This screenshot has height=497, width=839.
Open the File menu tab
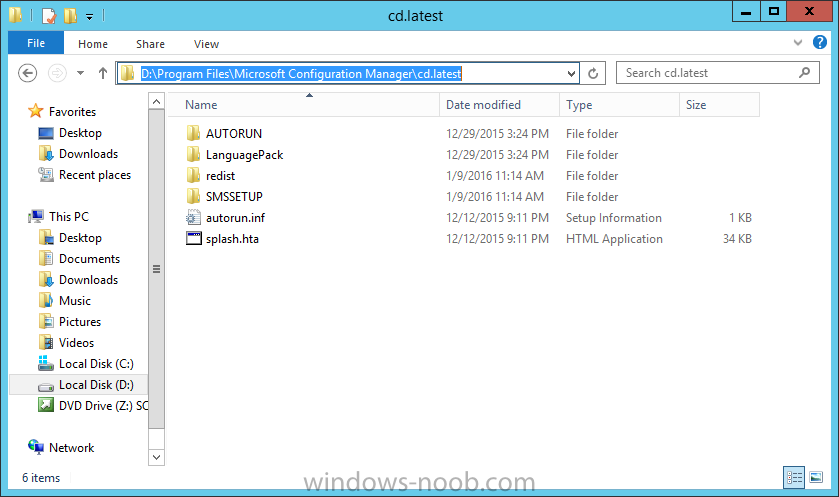coord(36,43)
